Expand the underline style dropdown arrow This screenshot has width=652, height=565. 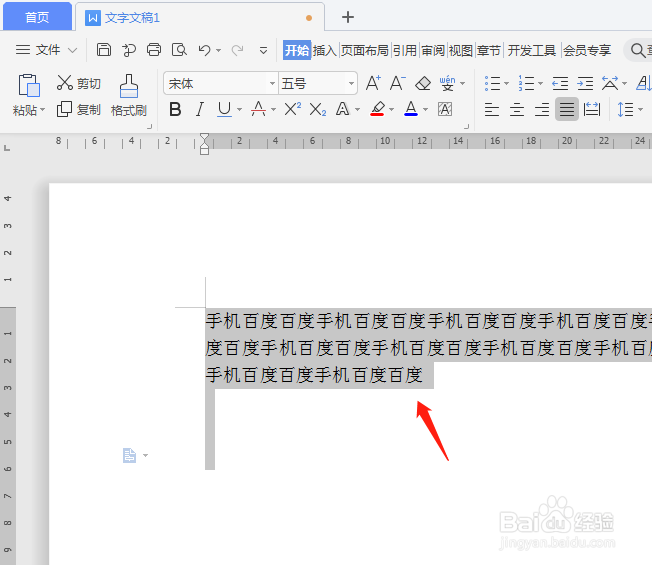pos(239,110)
